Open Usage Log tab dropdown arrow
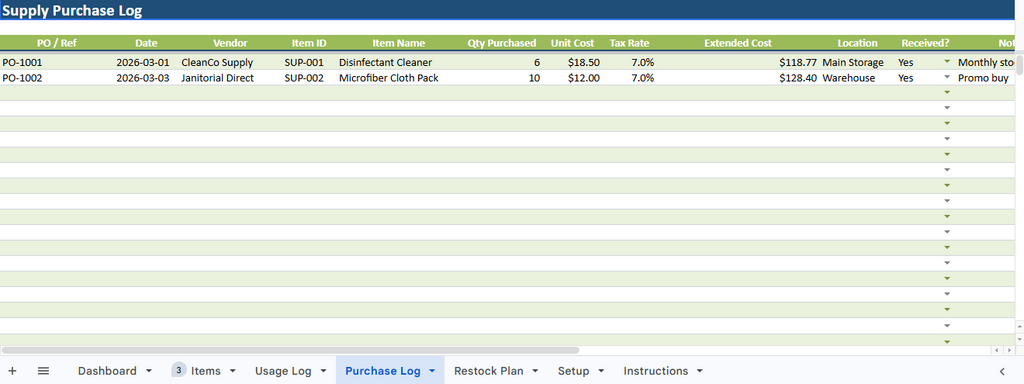Screen dimensions: 1024x384 (323, 371)
